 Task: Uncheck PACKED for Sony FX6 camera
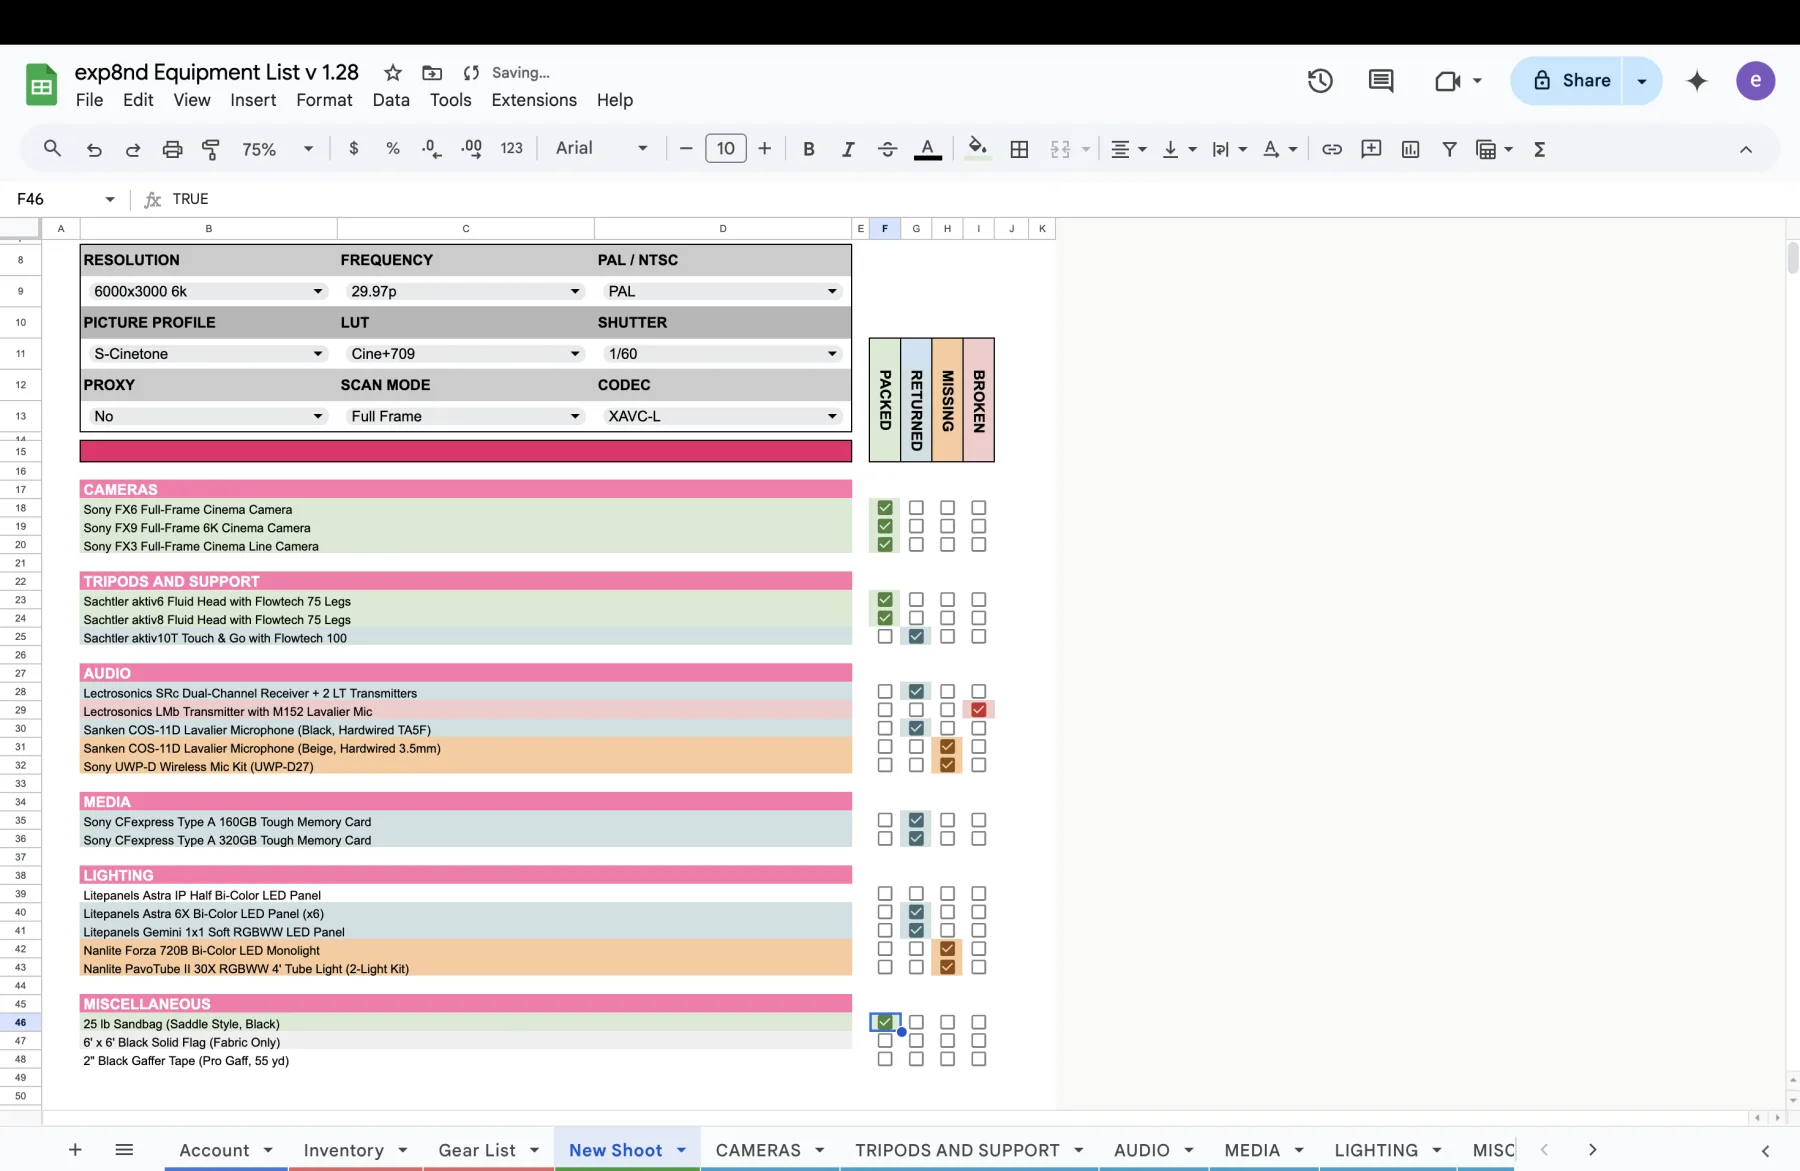885,508
